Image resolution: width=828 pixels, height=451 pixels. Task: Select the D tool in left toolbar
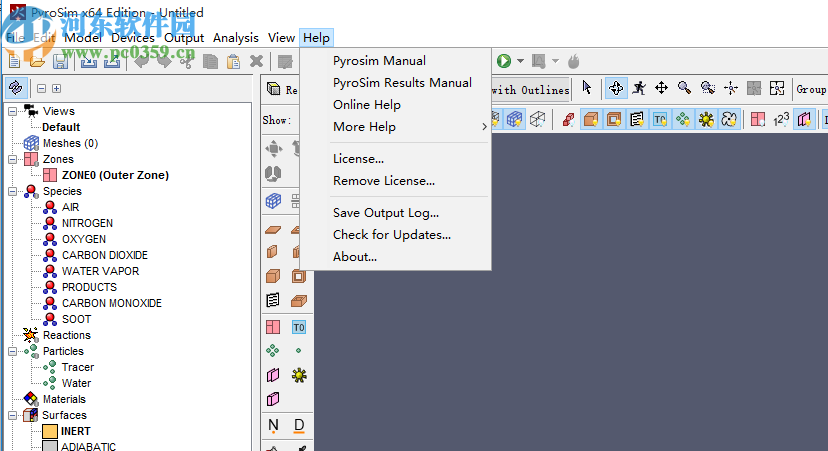pos(299,425)
